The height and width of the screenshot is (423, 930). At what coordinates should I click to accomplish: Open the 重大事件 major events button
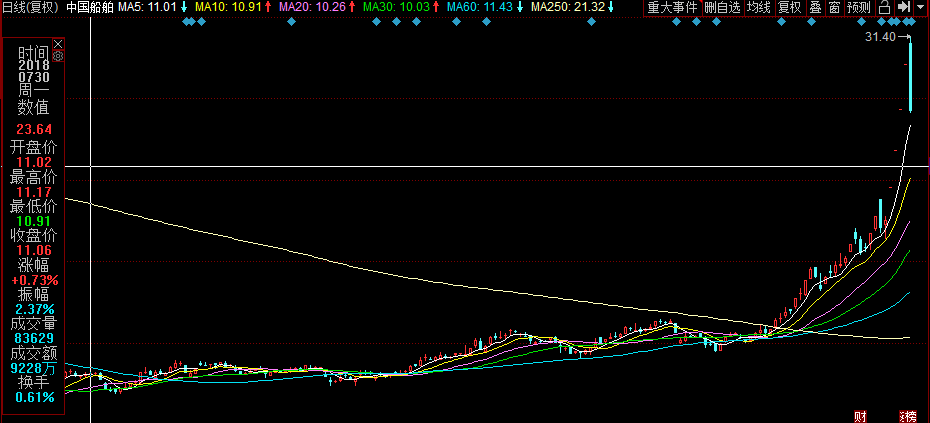point(673,8)
